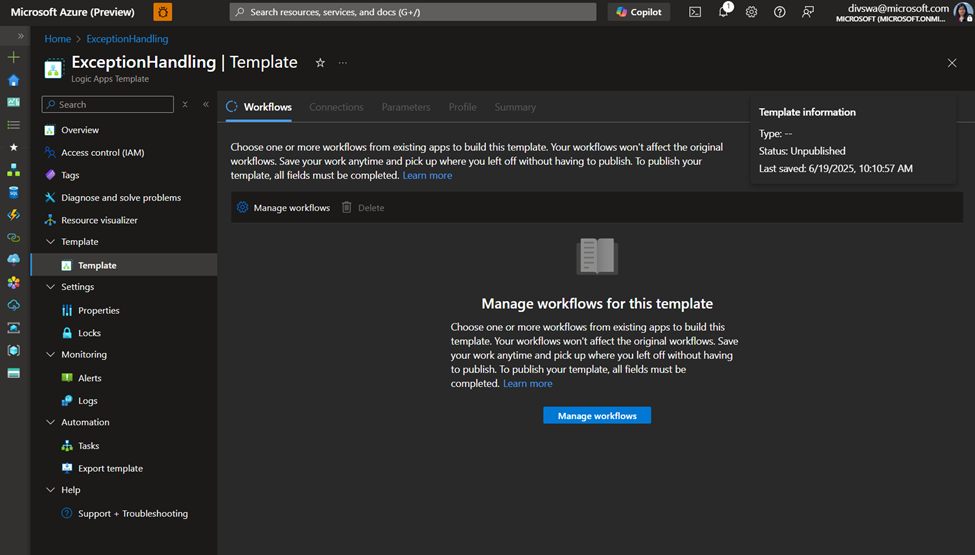This screenshot has width=975, height=555.
Task: Open the more options ellipsis by title
Action: pyautogui.click(x=343, y=63)
